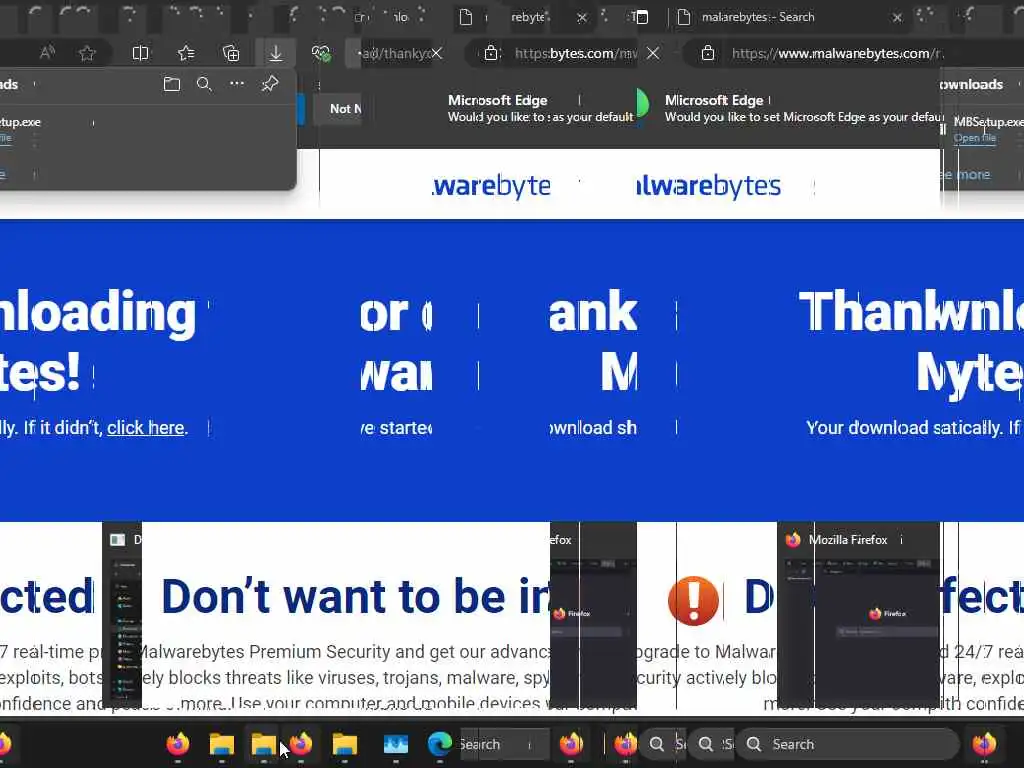Add page to favorites with star icon

tap(87, 53)
